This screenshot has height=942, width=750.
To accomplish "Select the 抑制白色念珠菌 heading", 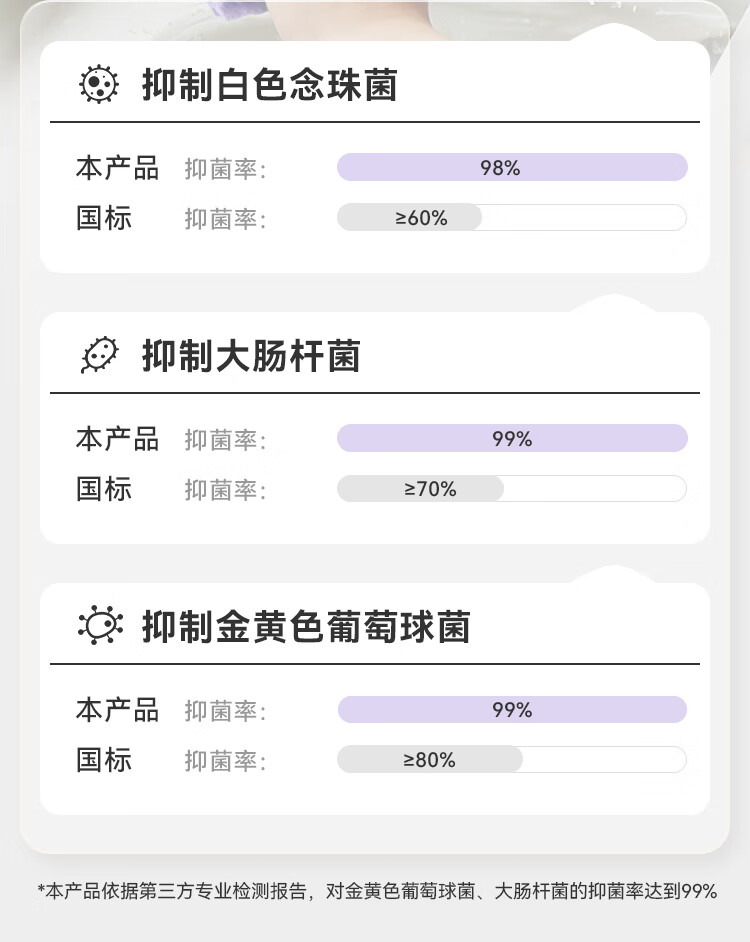I will (x=269, y=85).
